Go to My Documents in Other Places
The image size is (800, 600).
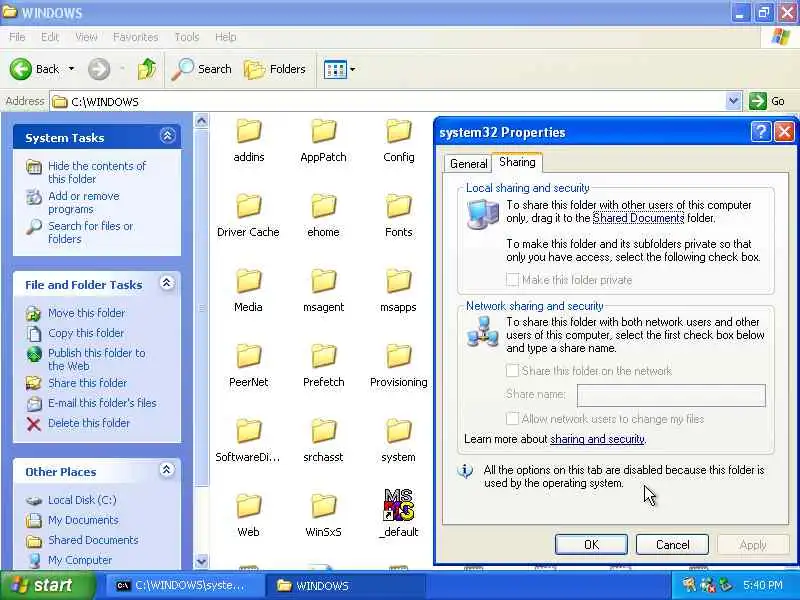(x=83, y=520)
